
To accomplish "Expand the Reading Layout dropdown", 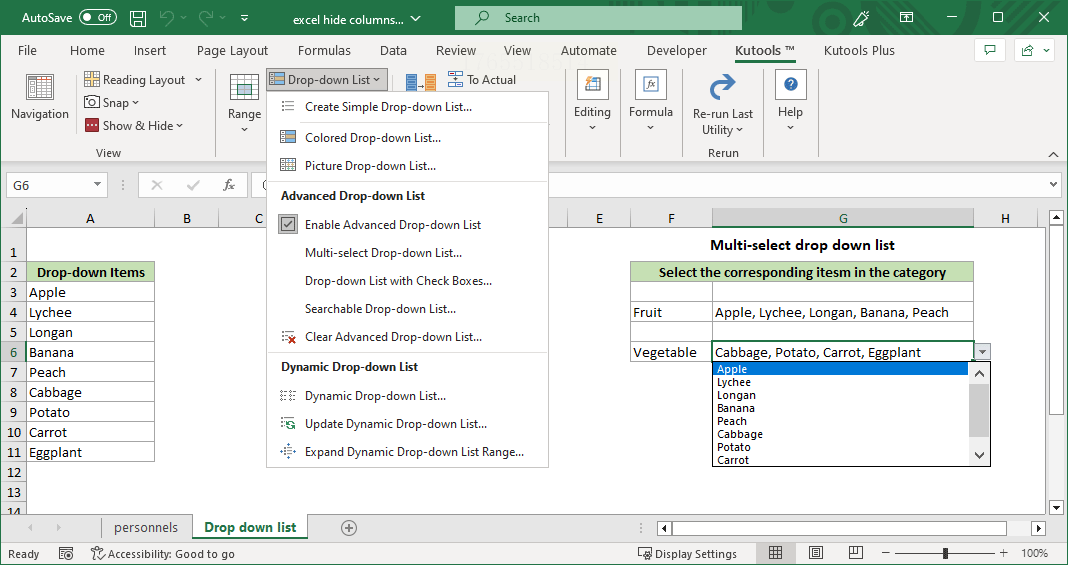I will tap(198, 80).
